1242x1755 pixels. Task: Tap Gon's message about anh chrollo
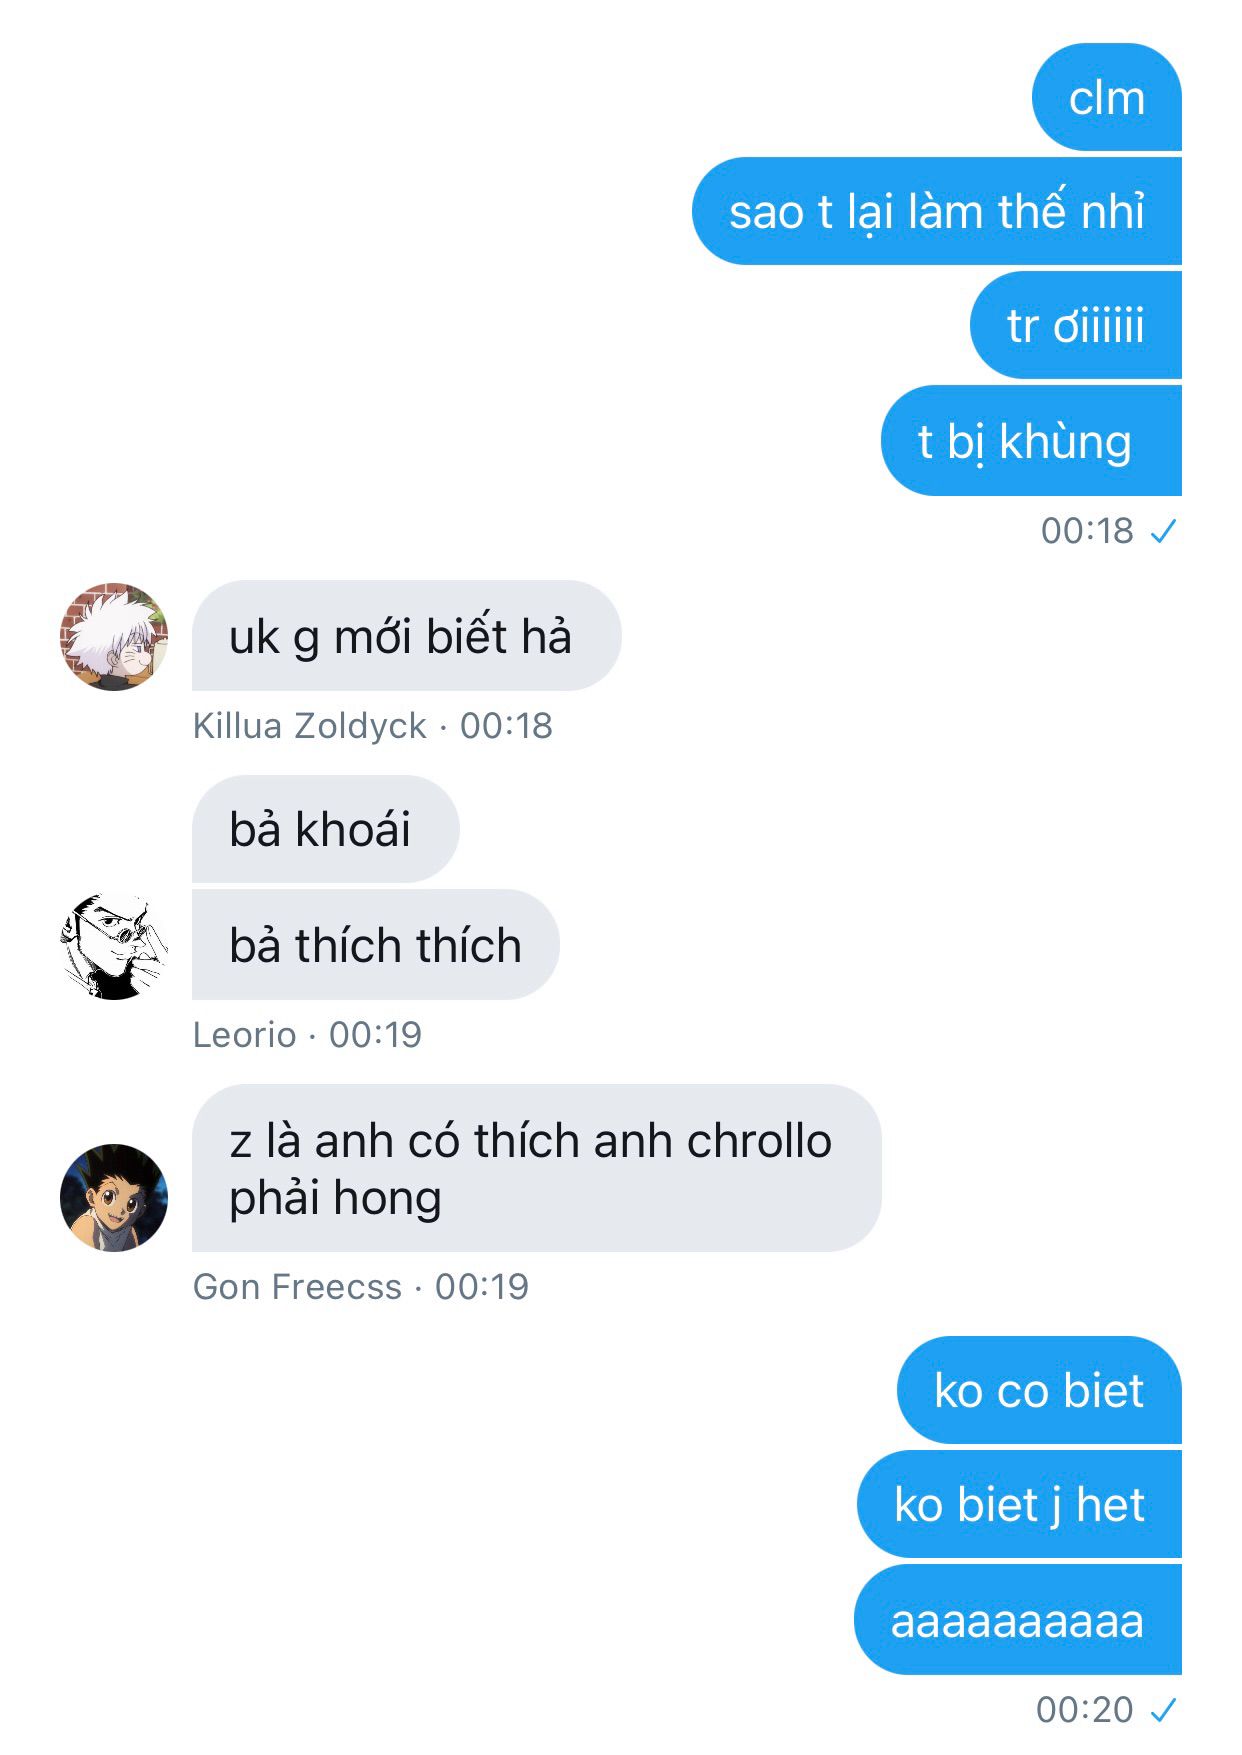536,1168
